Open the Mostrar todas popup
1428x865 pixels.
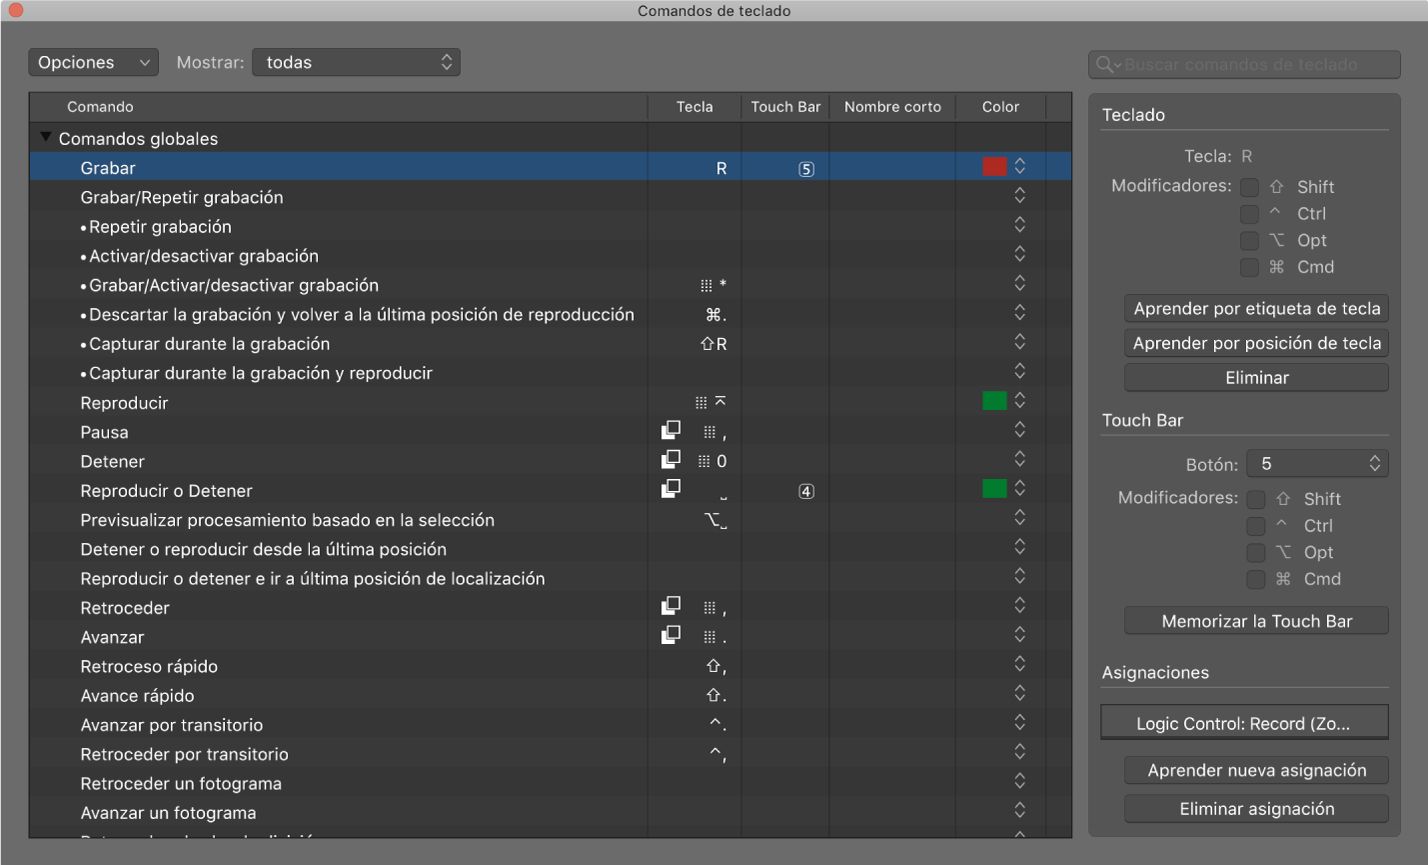[x=356, y=62]
